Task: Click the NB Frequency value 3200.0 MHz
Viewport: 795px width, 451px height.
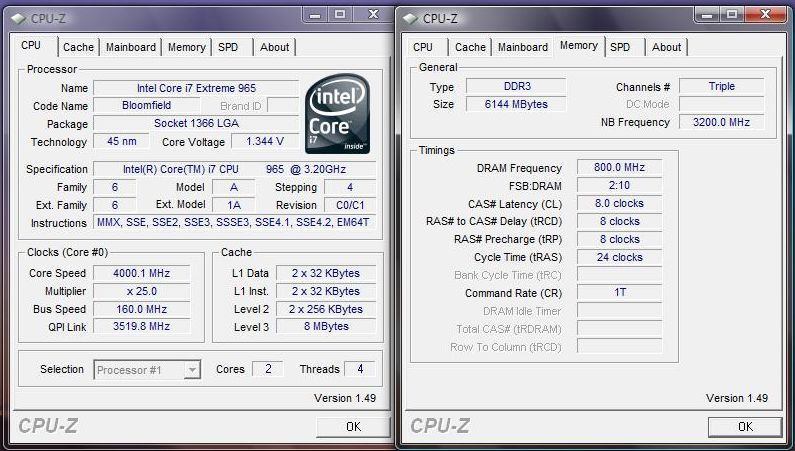Action: [x=721, y=122]
